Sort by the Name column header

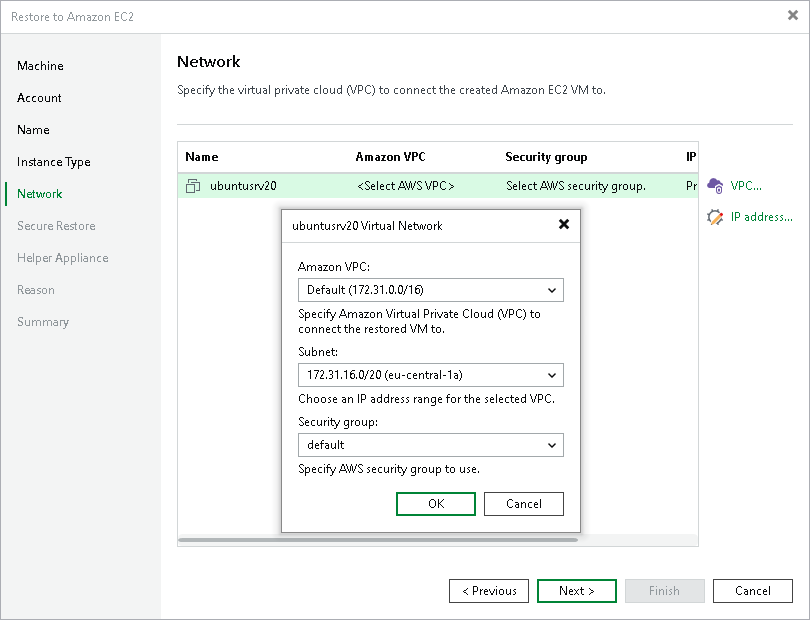[202, 157]
